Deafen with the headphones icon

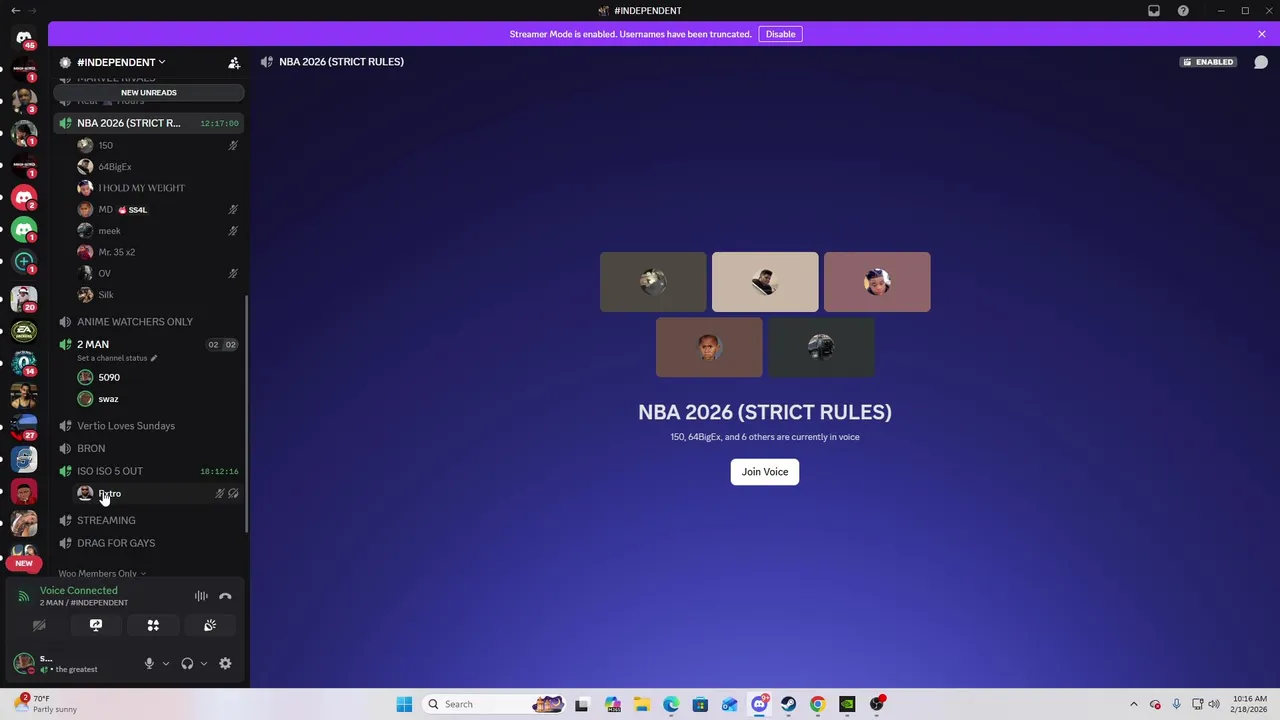(187, 663)
